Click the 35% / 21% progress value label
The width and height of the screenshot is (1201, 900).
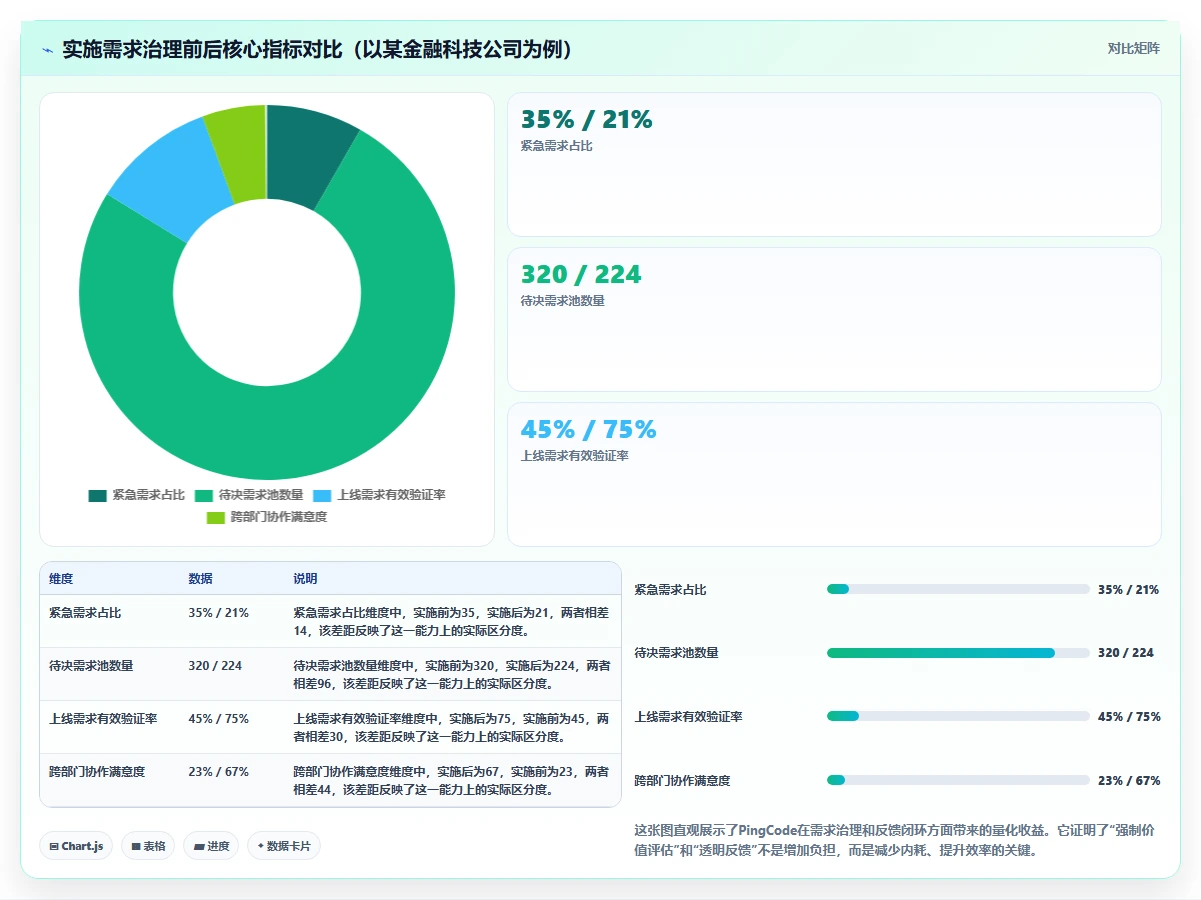pyautogui.click(x=1129, y=589)
